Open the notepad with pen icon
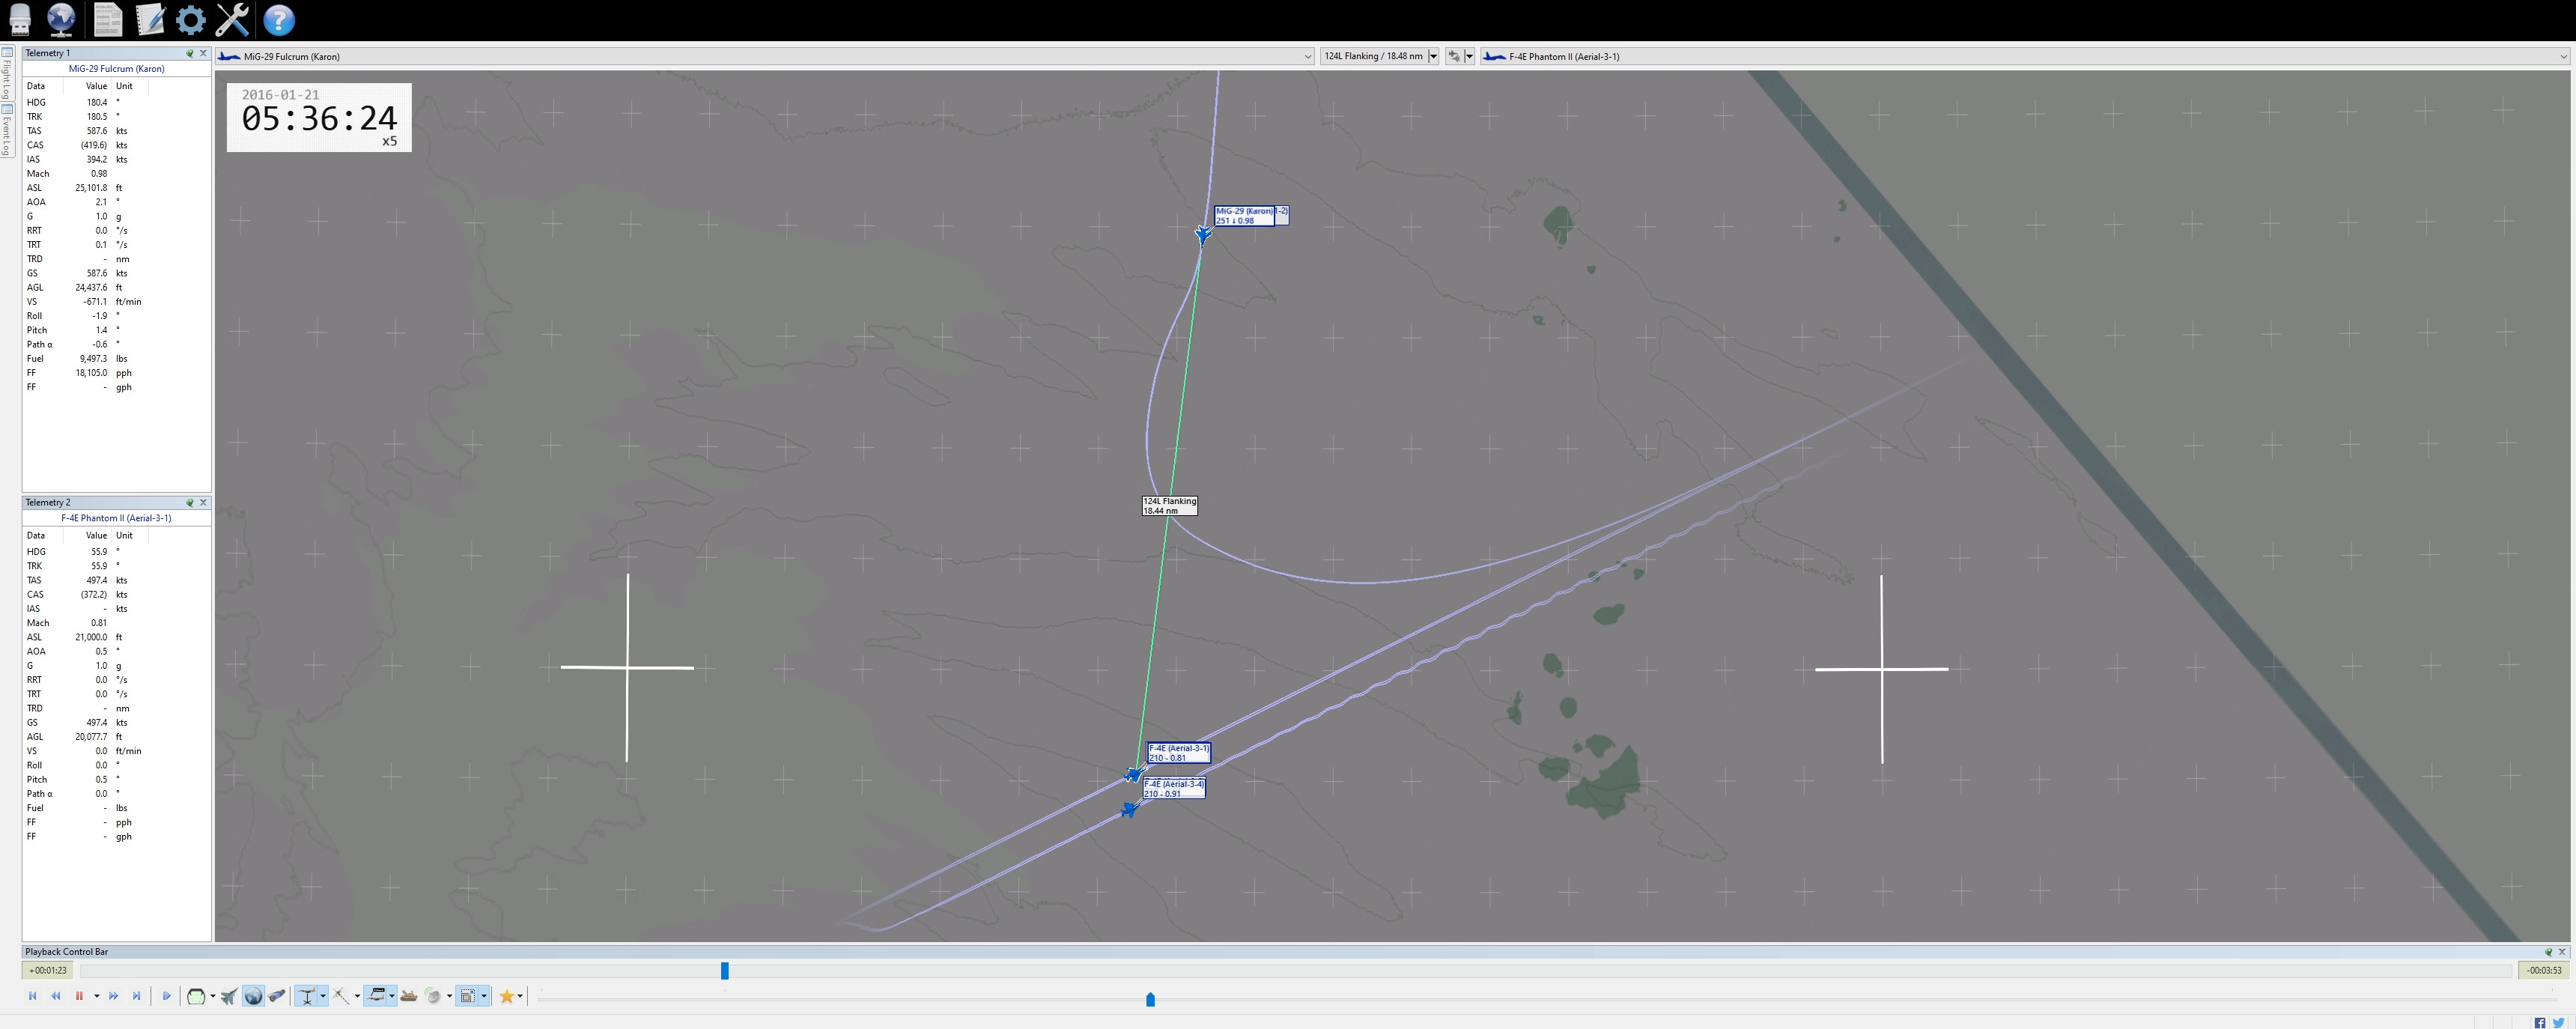 150,19
